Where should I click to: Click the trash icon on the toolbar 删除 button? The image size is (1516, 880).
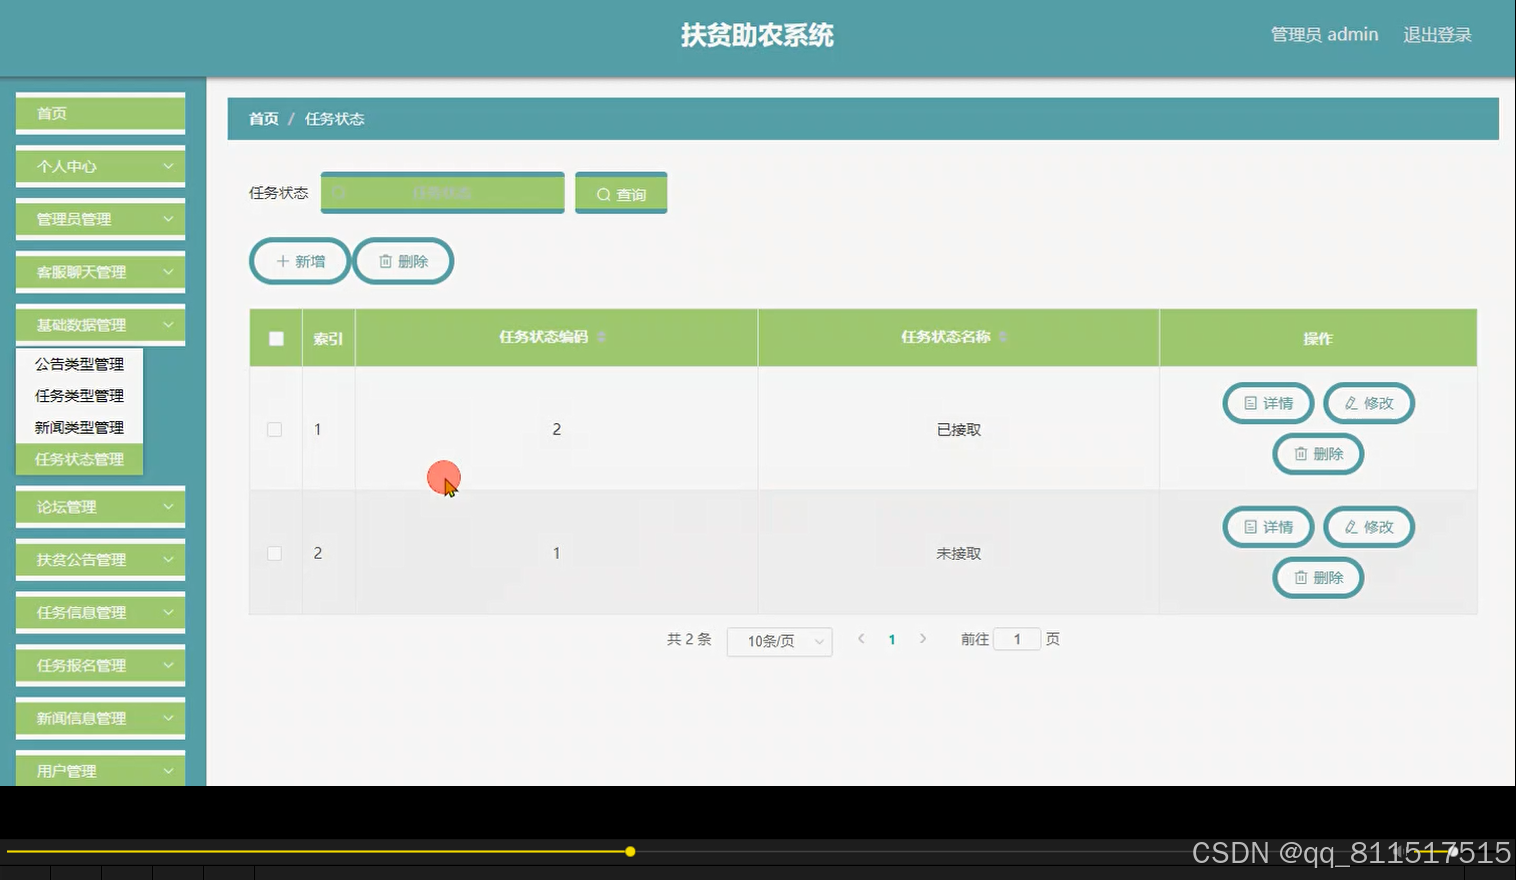387,261
